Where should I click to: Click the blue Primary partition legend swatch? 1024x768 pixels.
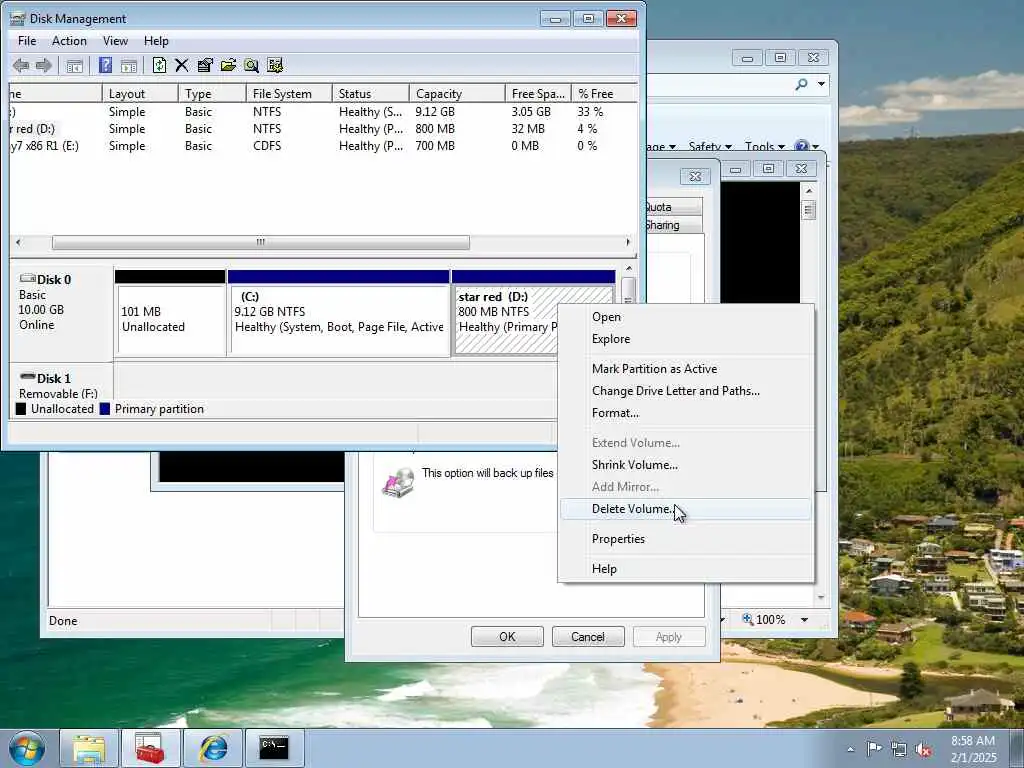[x=104, y=409]
